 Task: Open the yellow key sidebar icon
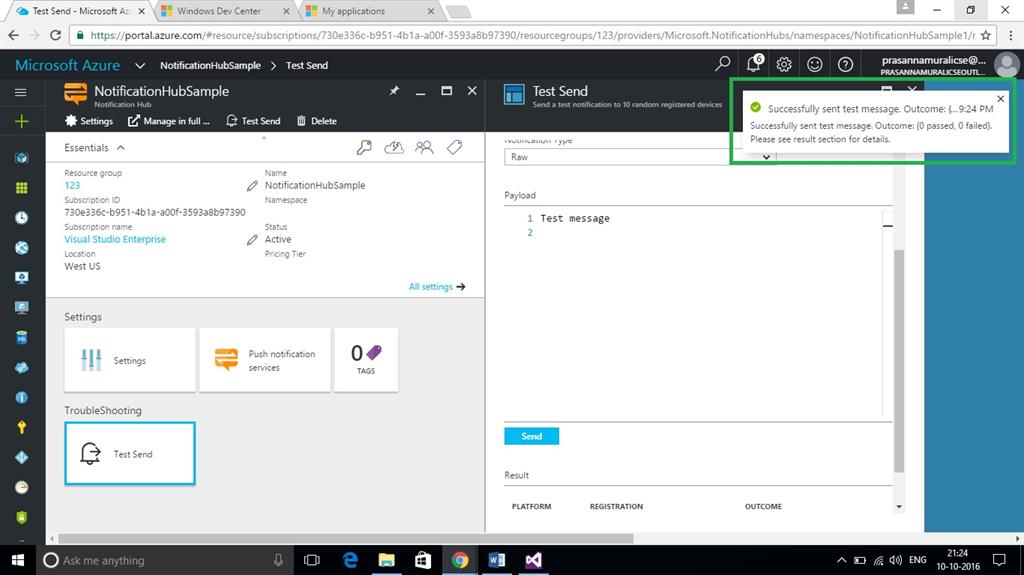(x=22, y=427)
